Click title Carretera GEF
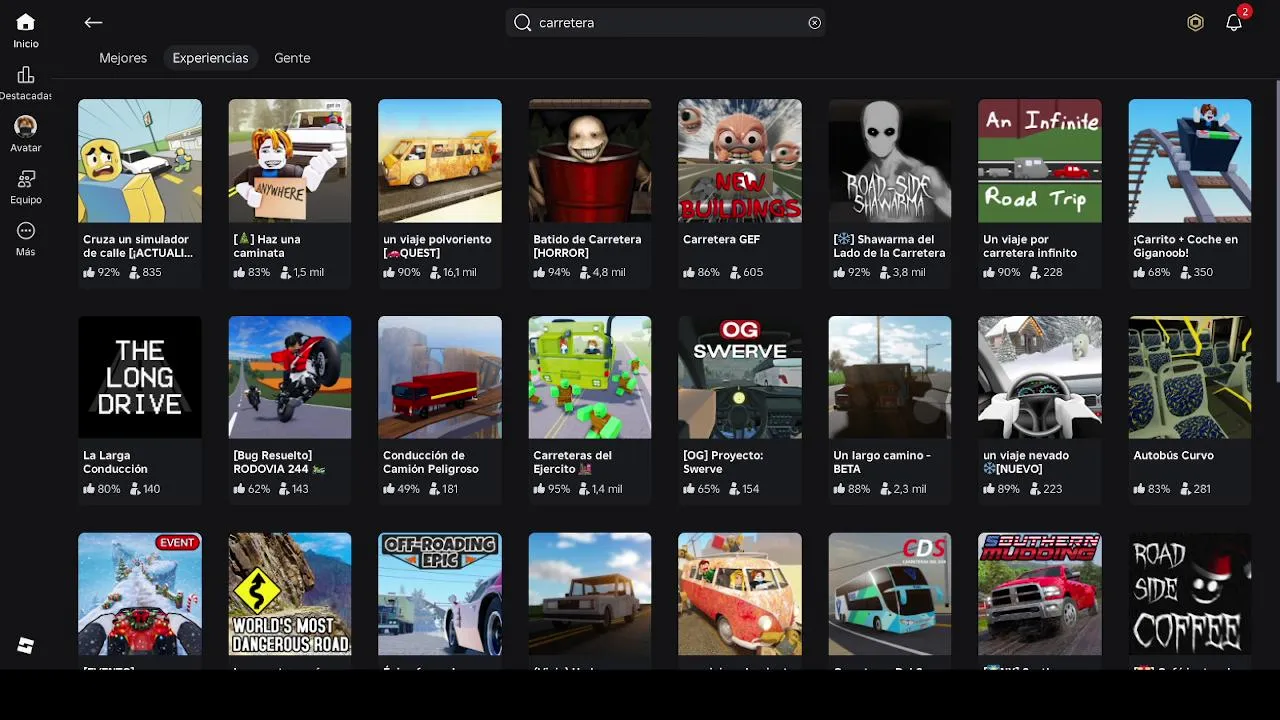The height and width of the screenshot is (720, 1280). click(722, 240)
